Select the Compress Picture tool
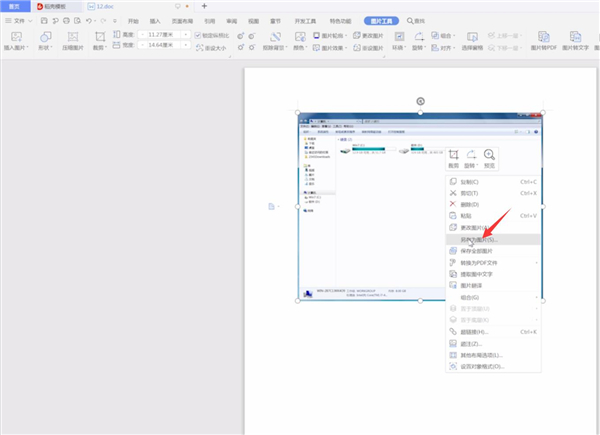This screenshot has width=600, height=435. [x=72, y=40]
